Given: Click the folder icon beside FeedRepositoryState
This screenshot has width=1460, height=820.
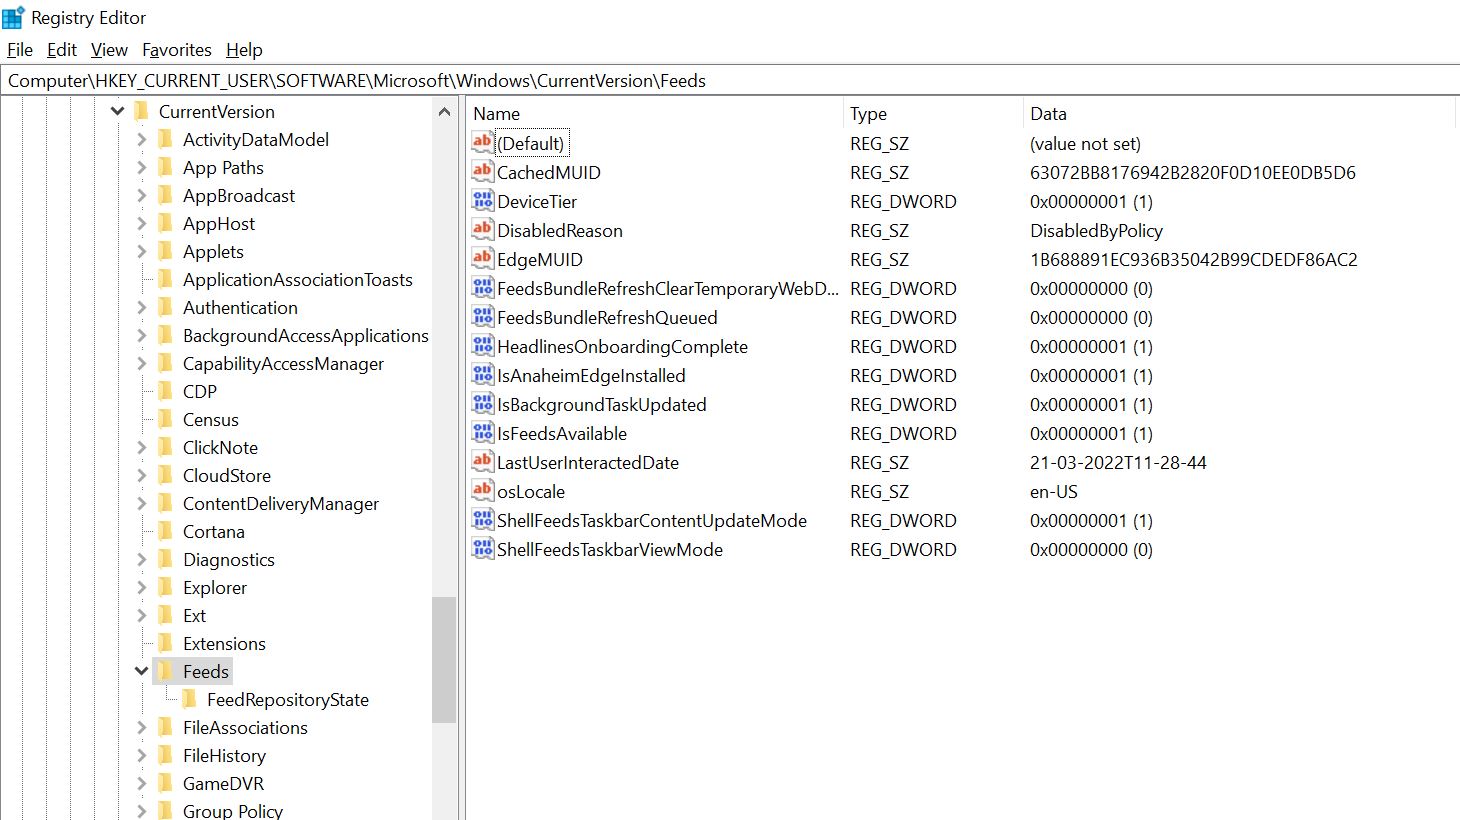Looking at the screenshot, I should point(189,699).
